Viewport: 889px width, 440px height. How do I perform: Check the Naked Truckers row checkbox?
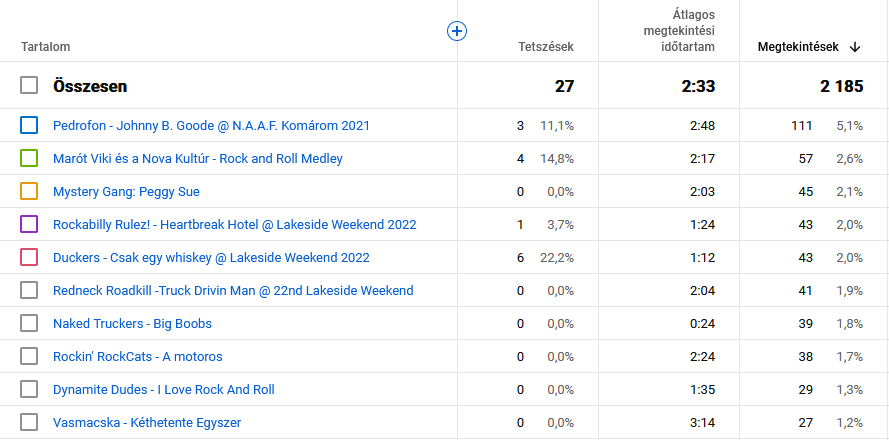(x=29, y=323)
